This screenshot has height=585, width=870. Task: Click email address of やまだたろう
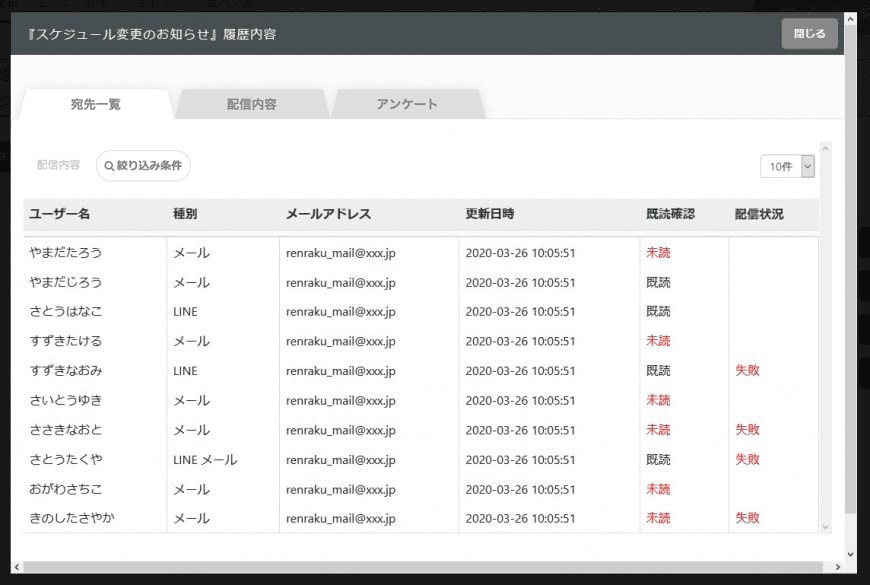coord(341,253)
